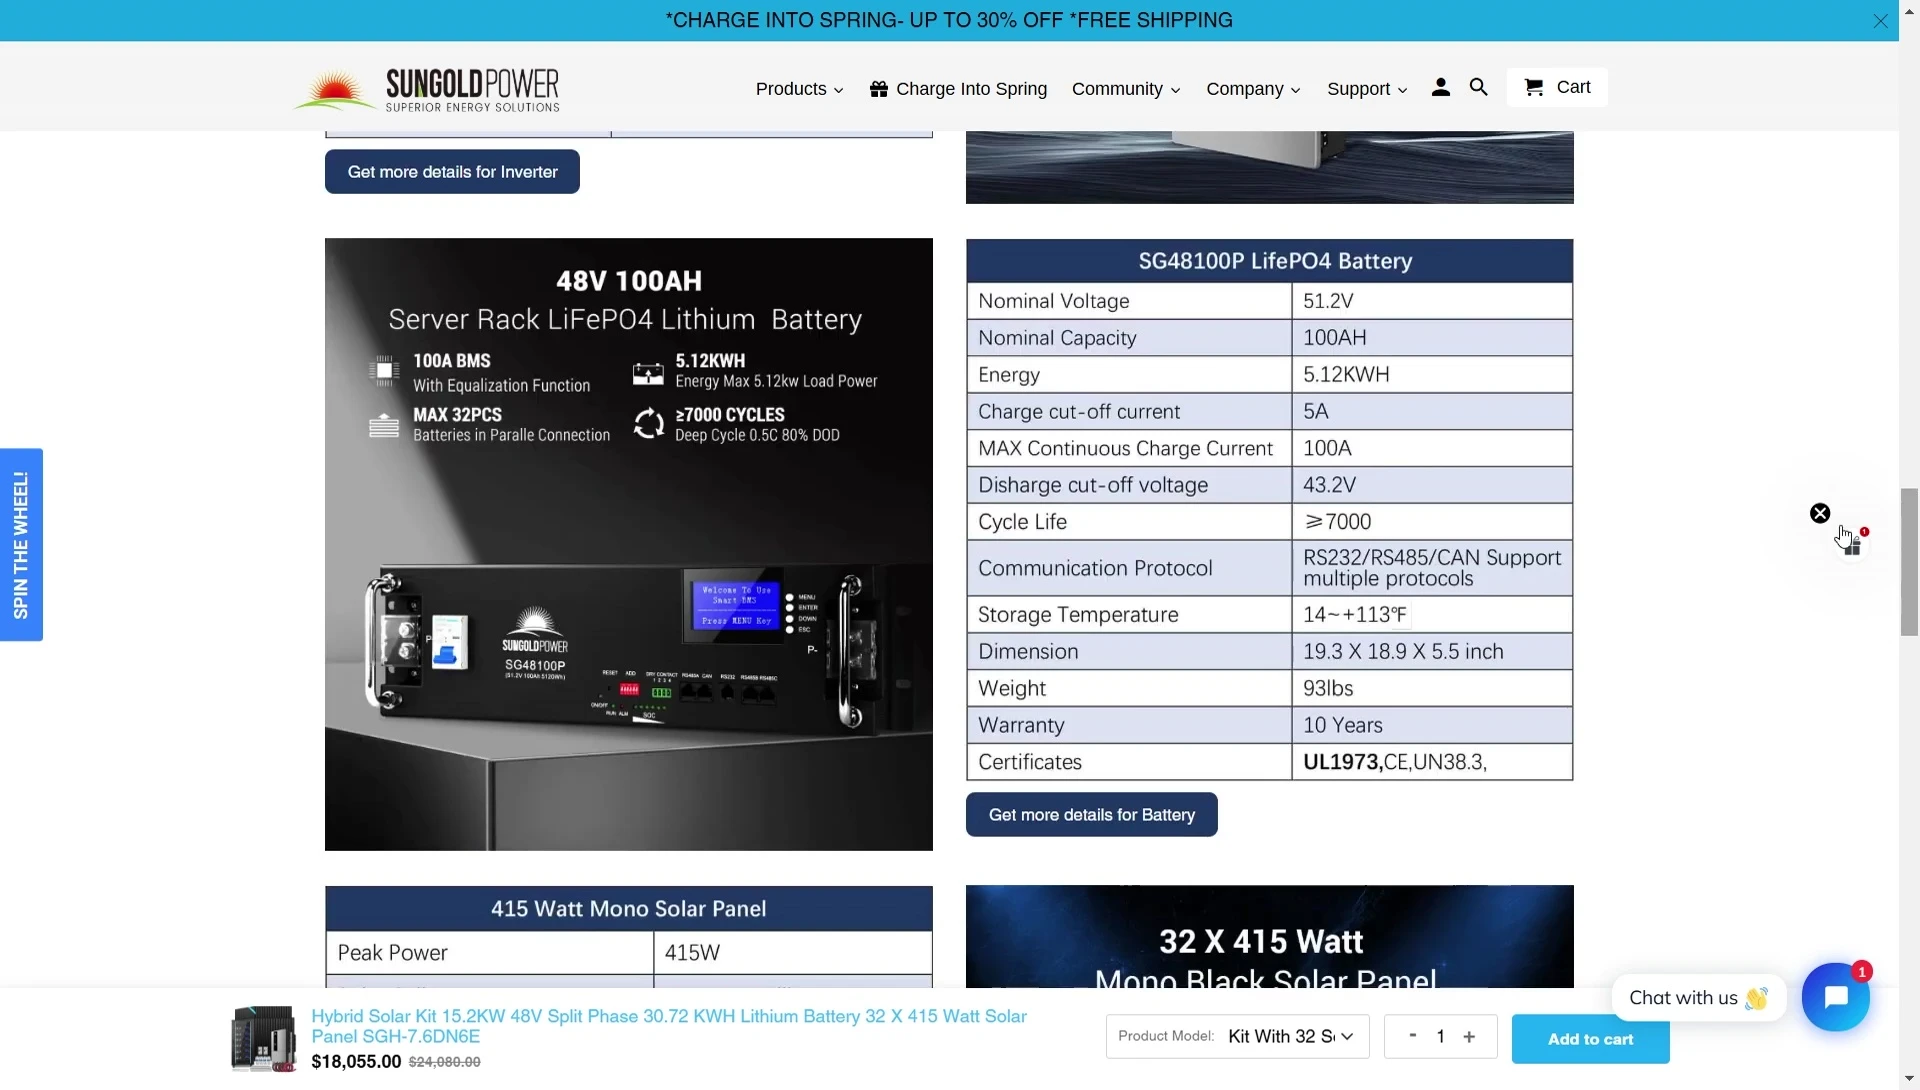Click the 48V 100AH battery image

(x=629, y=544)
